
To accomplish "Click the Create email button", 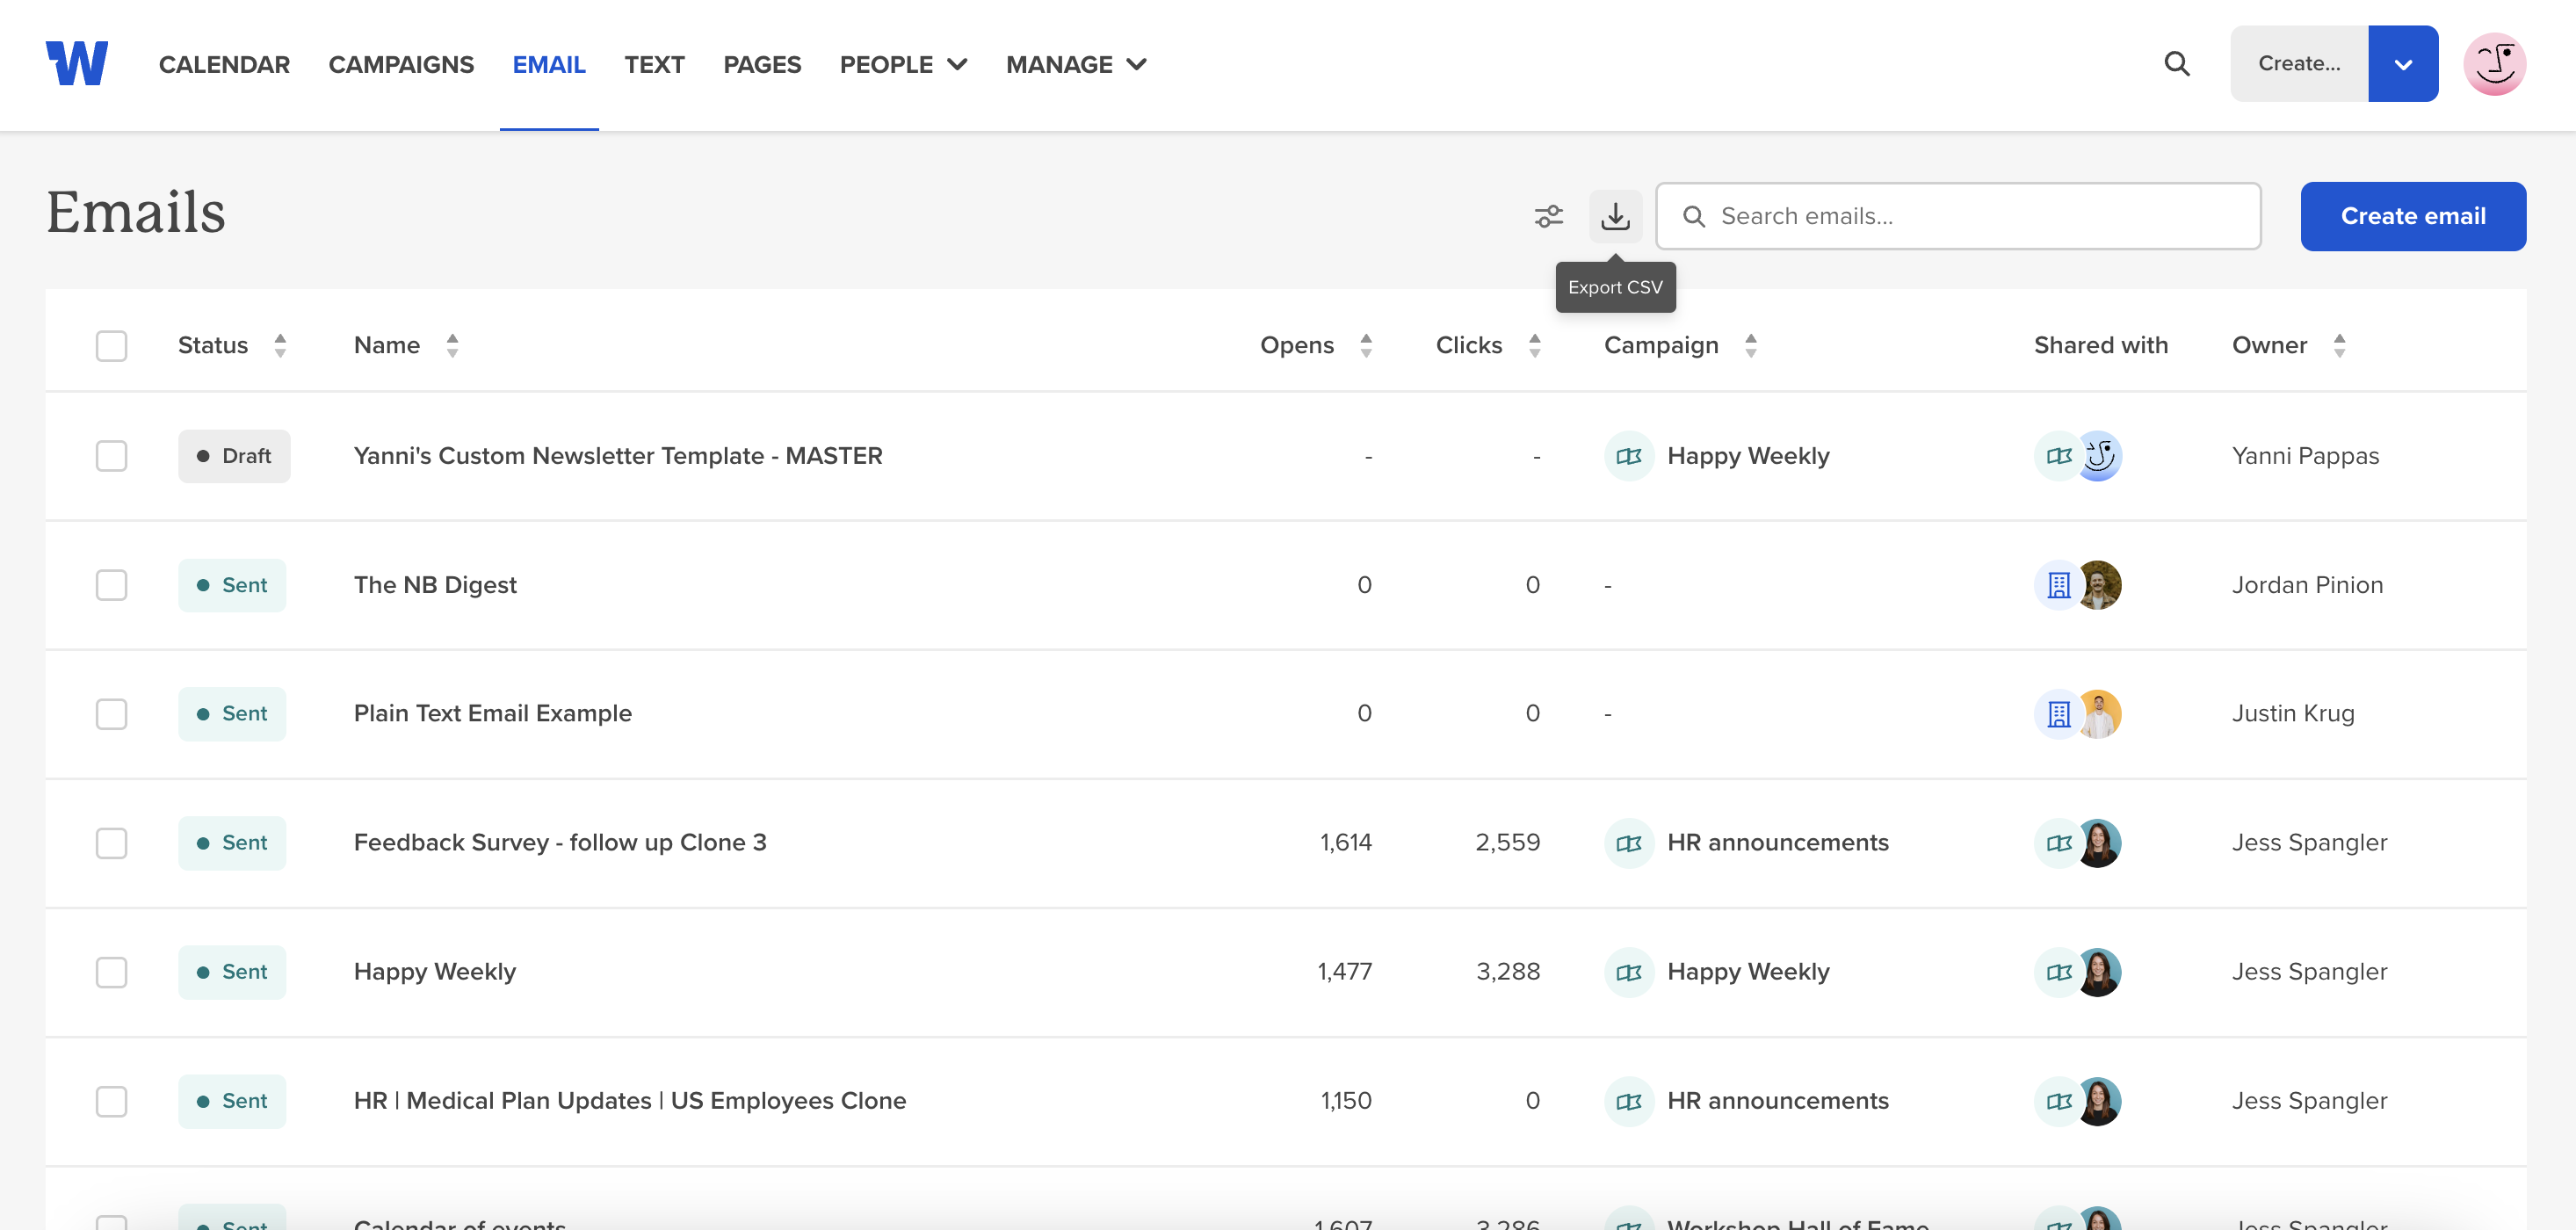I will 2412,216.
